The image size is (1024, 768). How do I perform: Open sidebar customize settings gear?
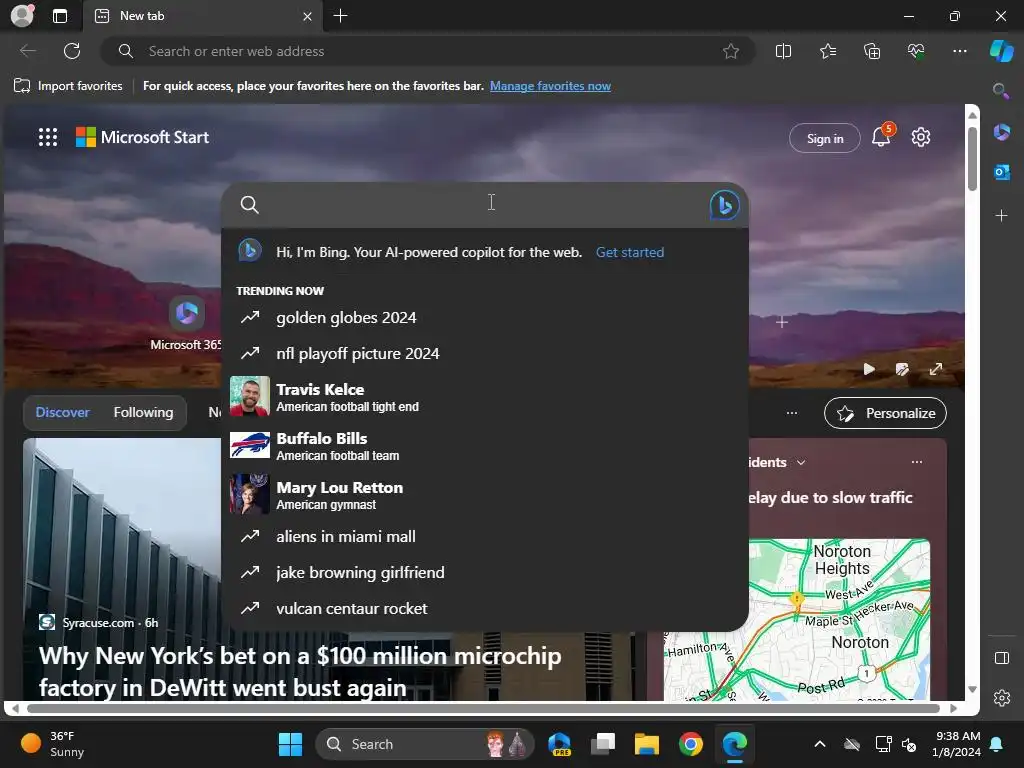[x=1001, y=698]
